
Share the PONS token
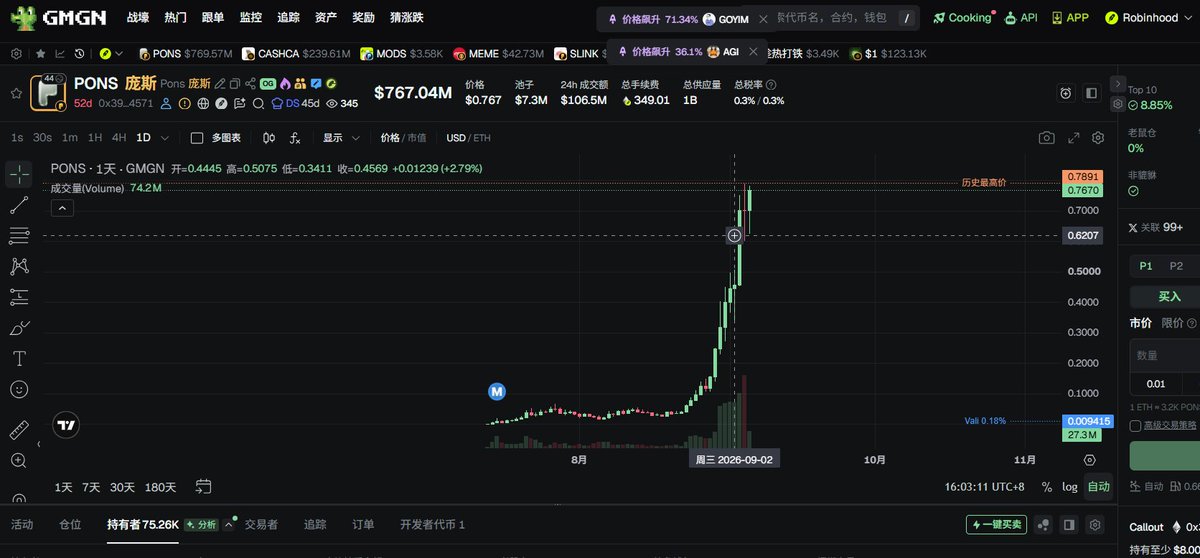tap(249, 83)
